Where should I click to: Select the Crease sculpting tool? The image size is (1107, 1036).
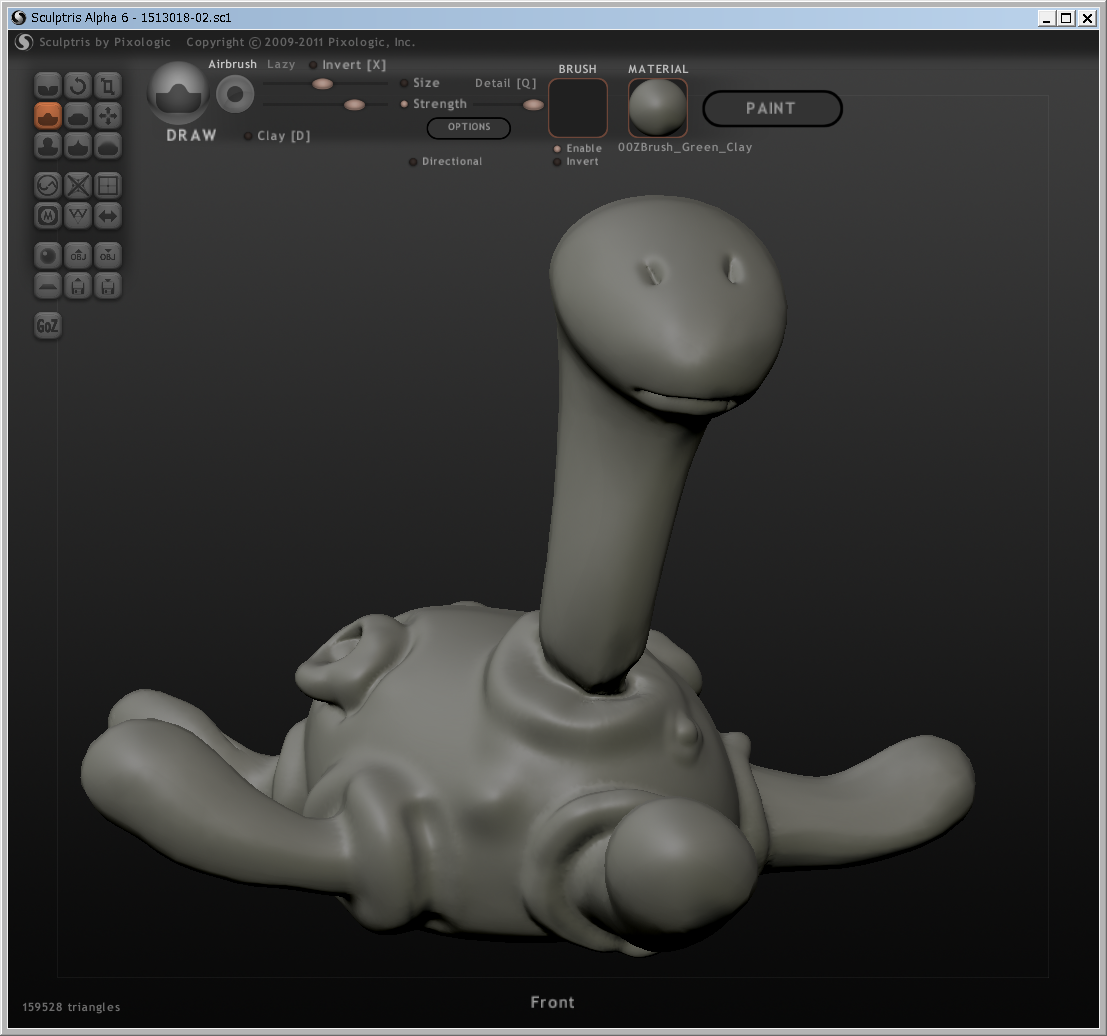coord(48,86)
